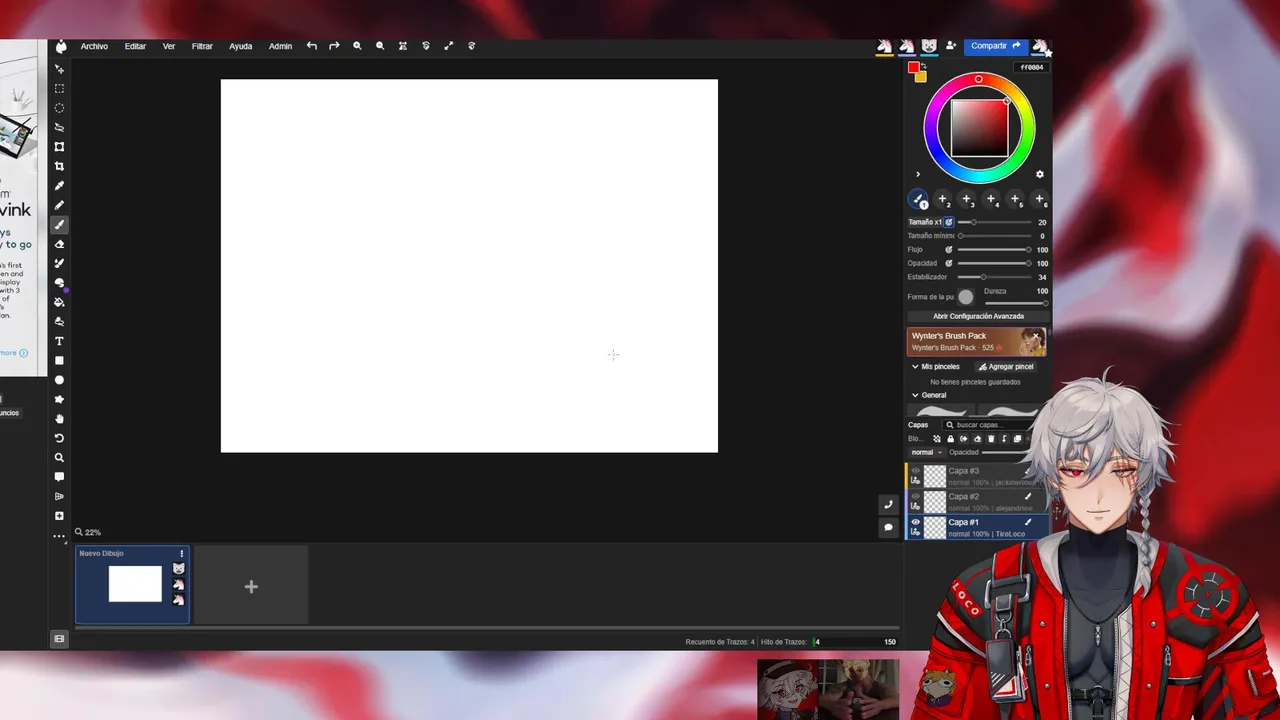Select the zoom tool in left toolbar
The height and width of the screenshot is (720, 1280).
tap(59, 457)
